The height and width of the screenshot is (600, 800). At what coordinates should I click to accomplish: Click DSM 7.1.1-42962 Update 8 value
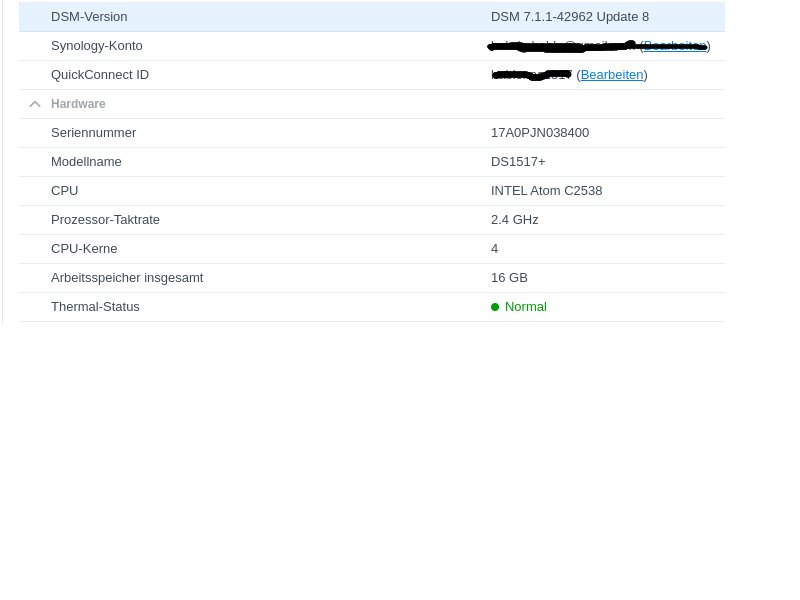pos(570,17)
